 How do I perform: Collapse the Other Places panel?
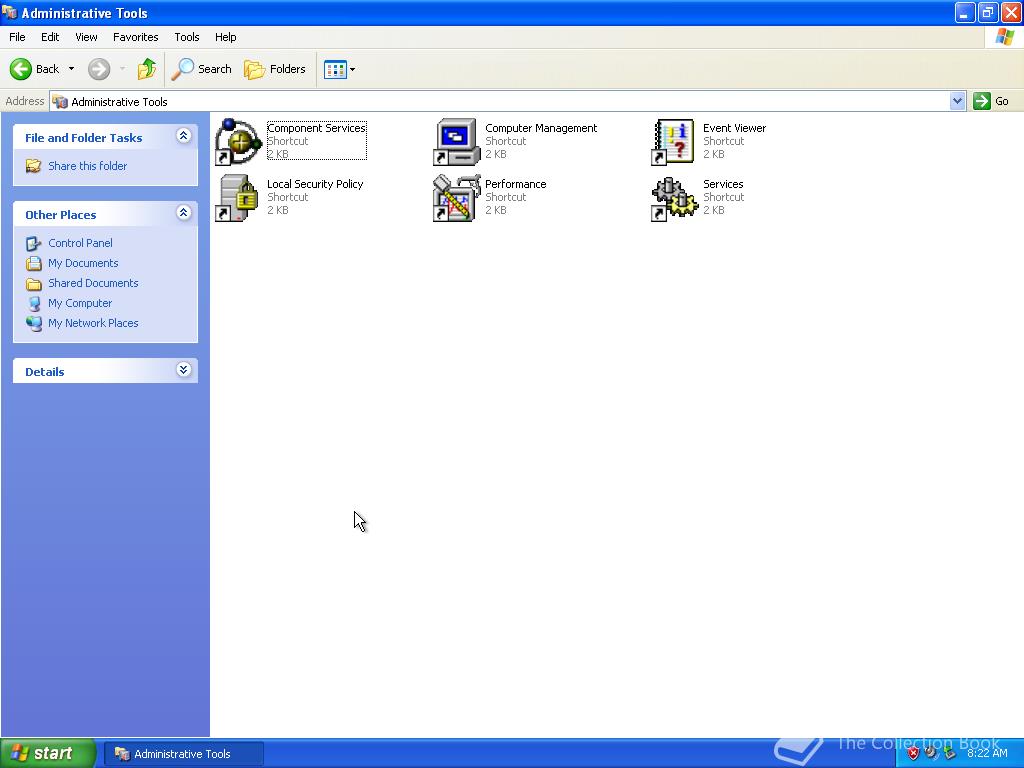pos(184,213)
